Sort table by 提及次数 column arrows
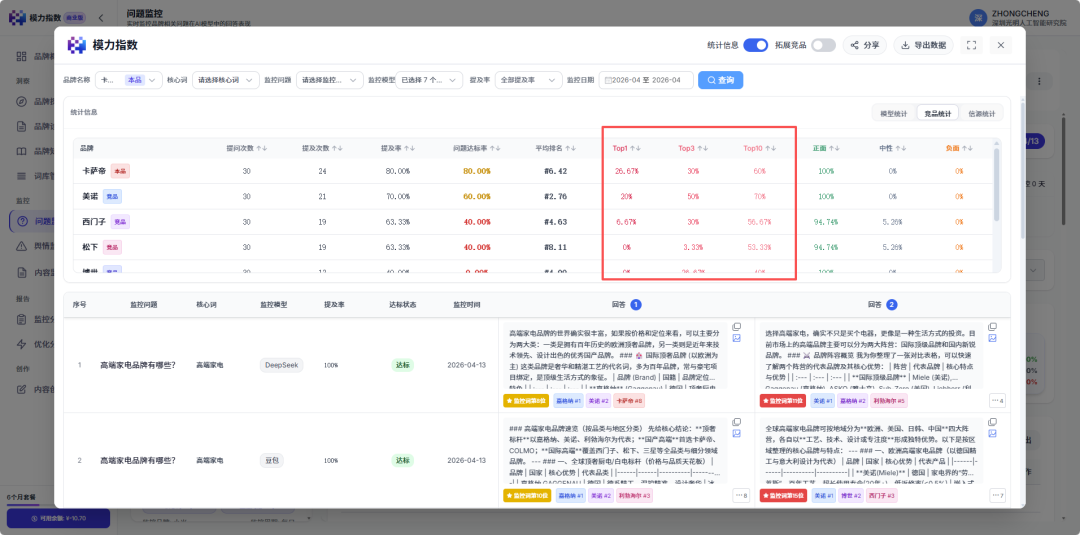The height and width of the screenshot is (535, 1080). [339, 148]
